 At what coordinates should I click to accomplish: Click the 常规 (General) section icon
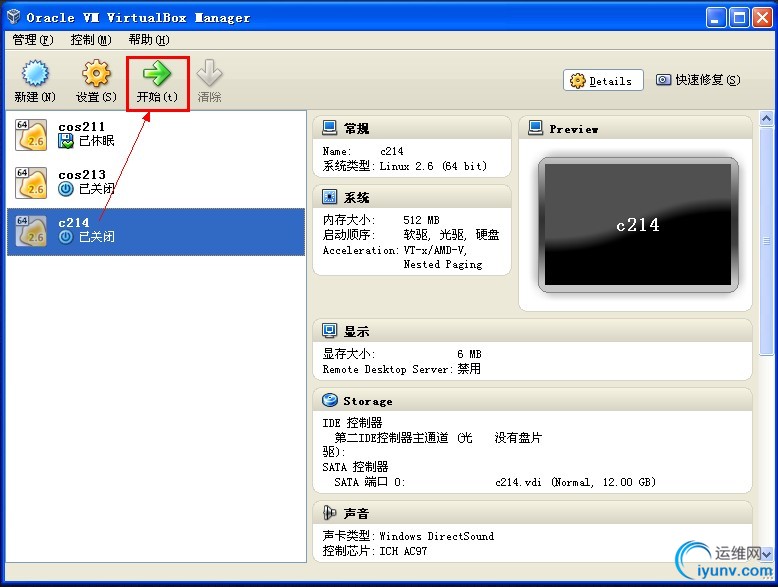coord(329,128)
